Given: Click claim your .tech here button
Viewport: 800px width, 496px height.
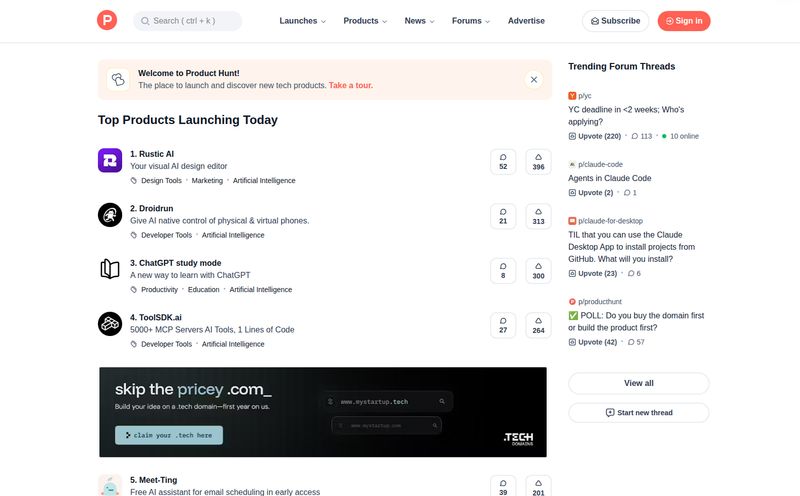Looking at the screenshot, I should pos(169,435).
